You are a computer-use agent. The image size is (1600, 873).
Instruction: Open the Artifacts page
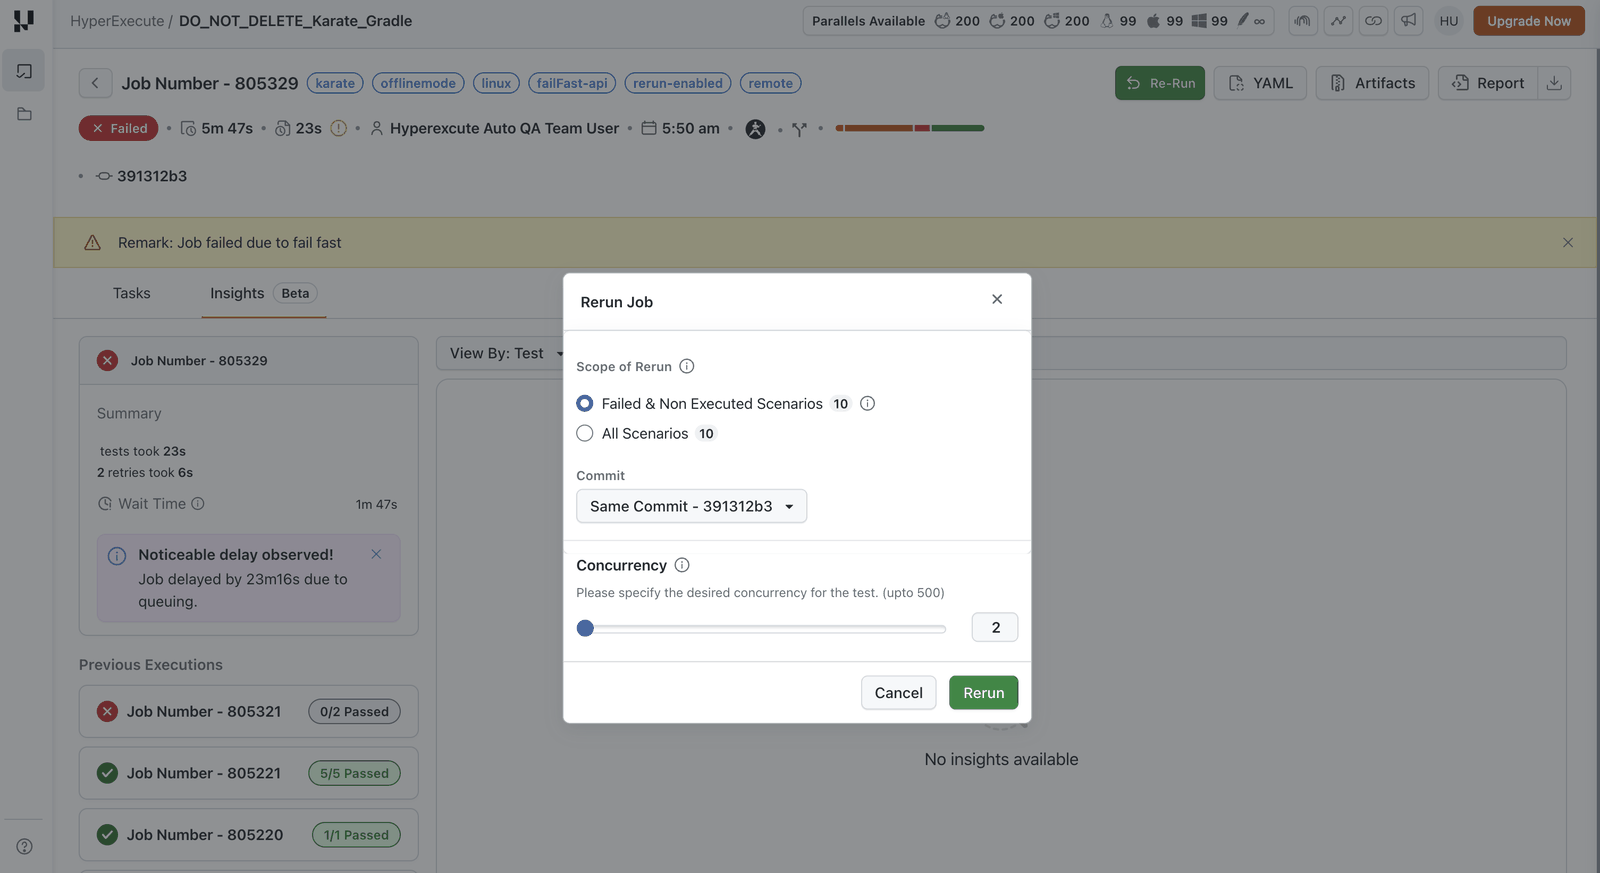coord(1372,83)
